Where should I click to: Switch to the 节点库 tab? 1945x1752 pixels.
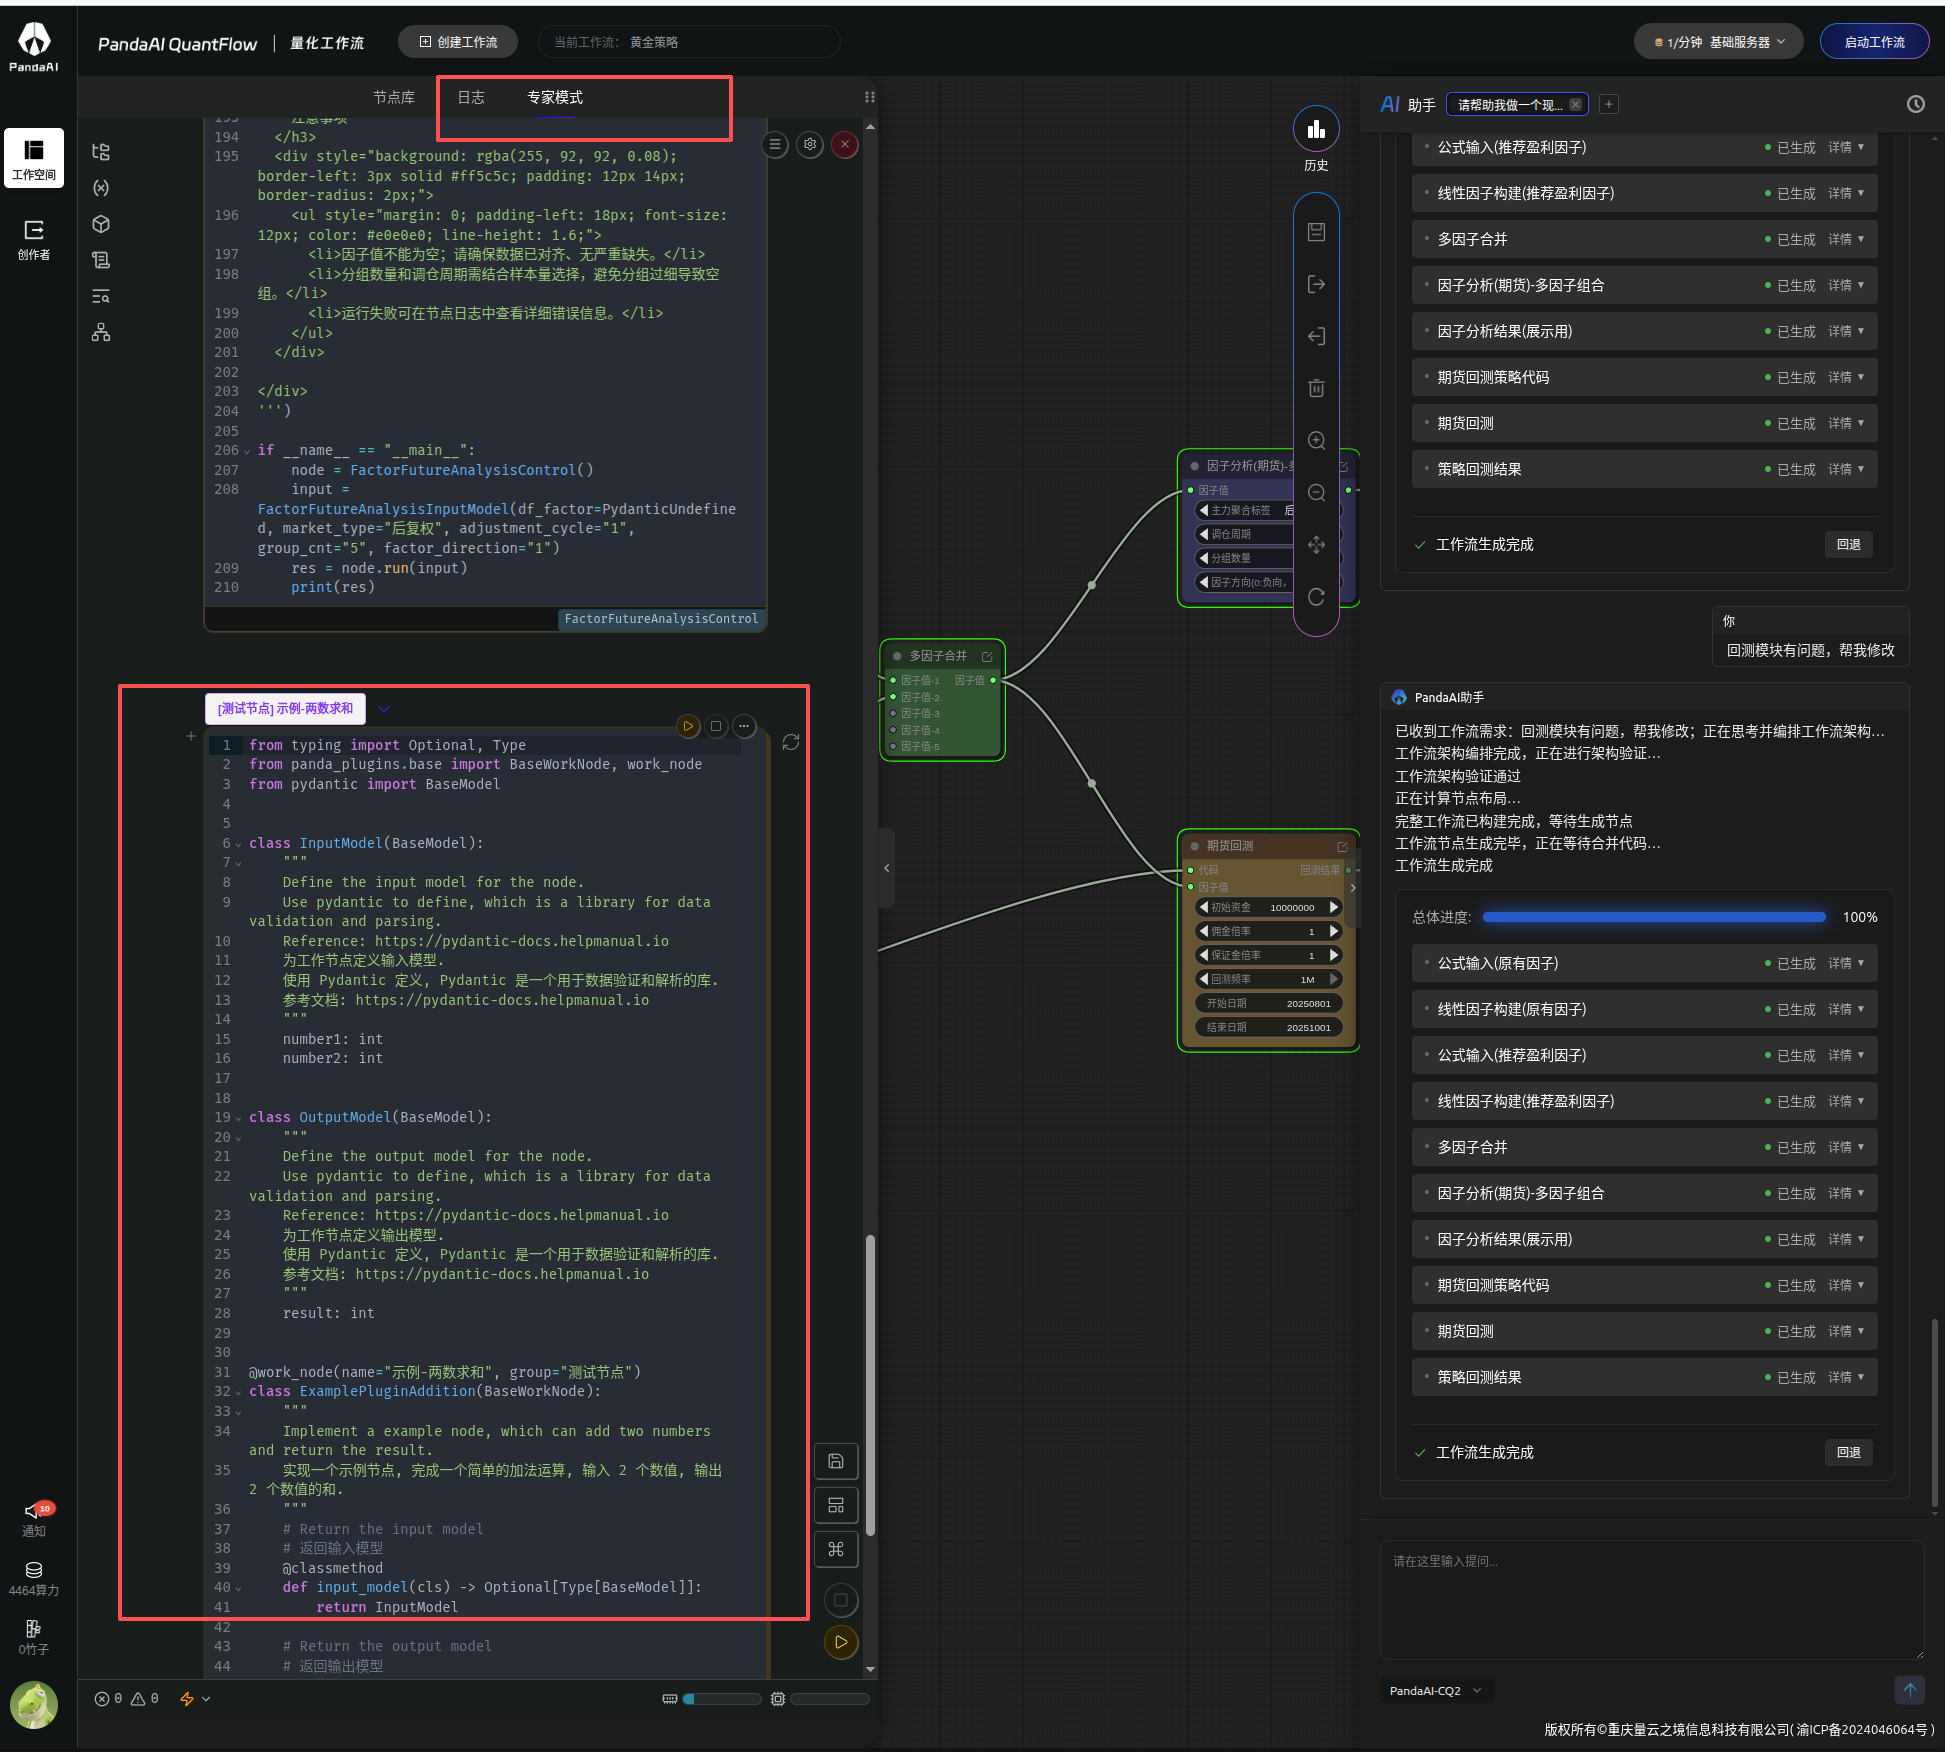click(x=394, y=97)
